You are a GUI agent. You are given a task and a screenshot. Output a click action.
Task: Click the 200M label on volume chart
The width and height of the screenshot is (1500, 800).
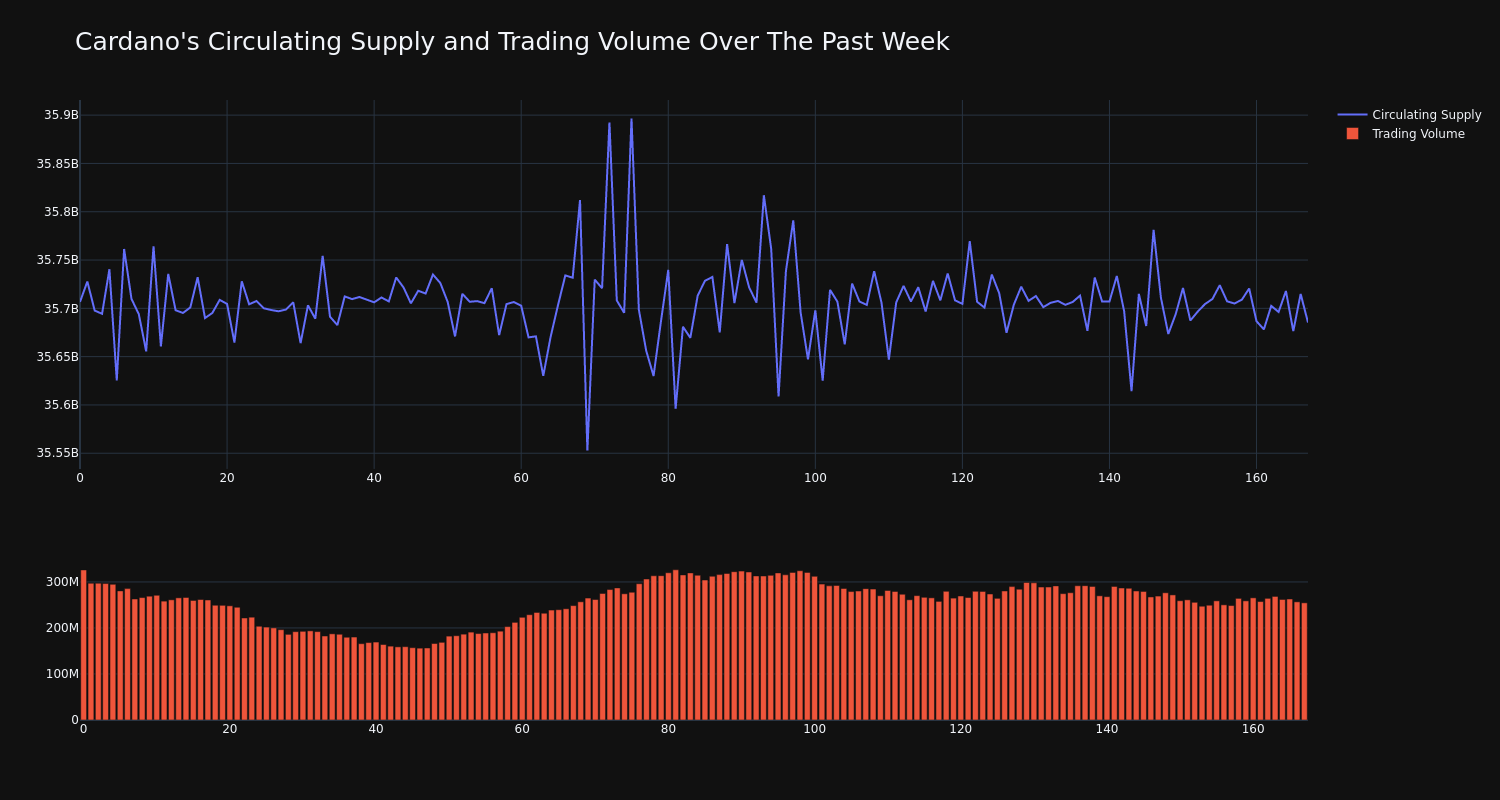click(x=61, y=628)
